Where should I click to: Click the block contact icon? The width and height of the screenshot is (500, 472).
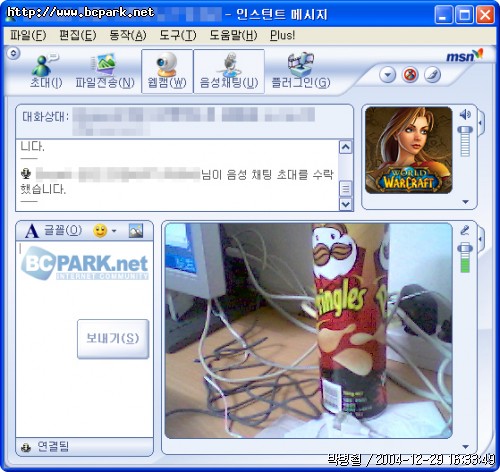(x=410, y=75)
